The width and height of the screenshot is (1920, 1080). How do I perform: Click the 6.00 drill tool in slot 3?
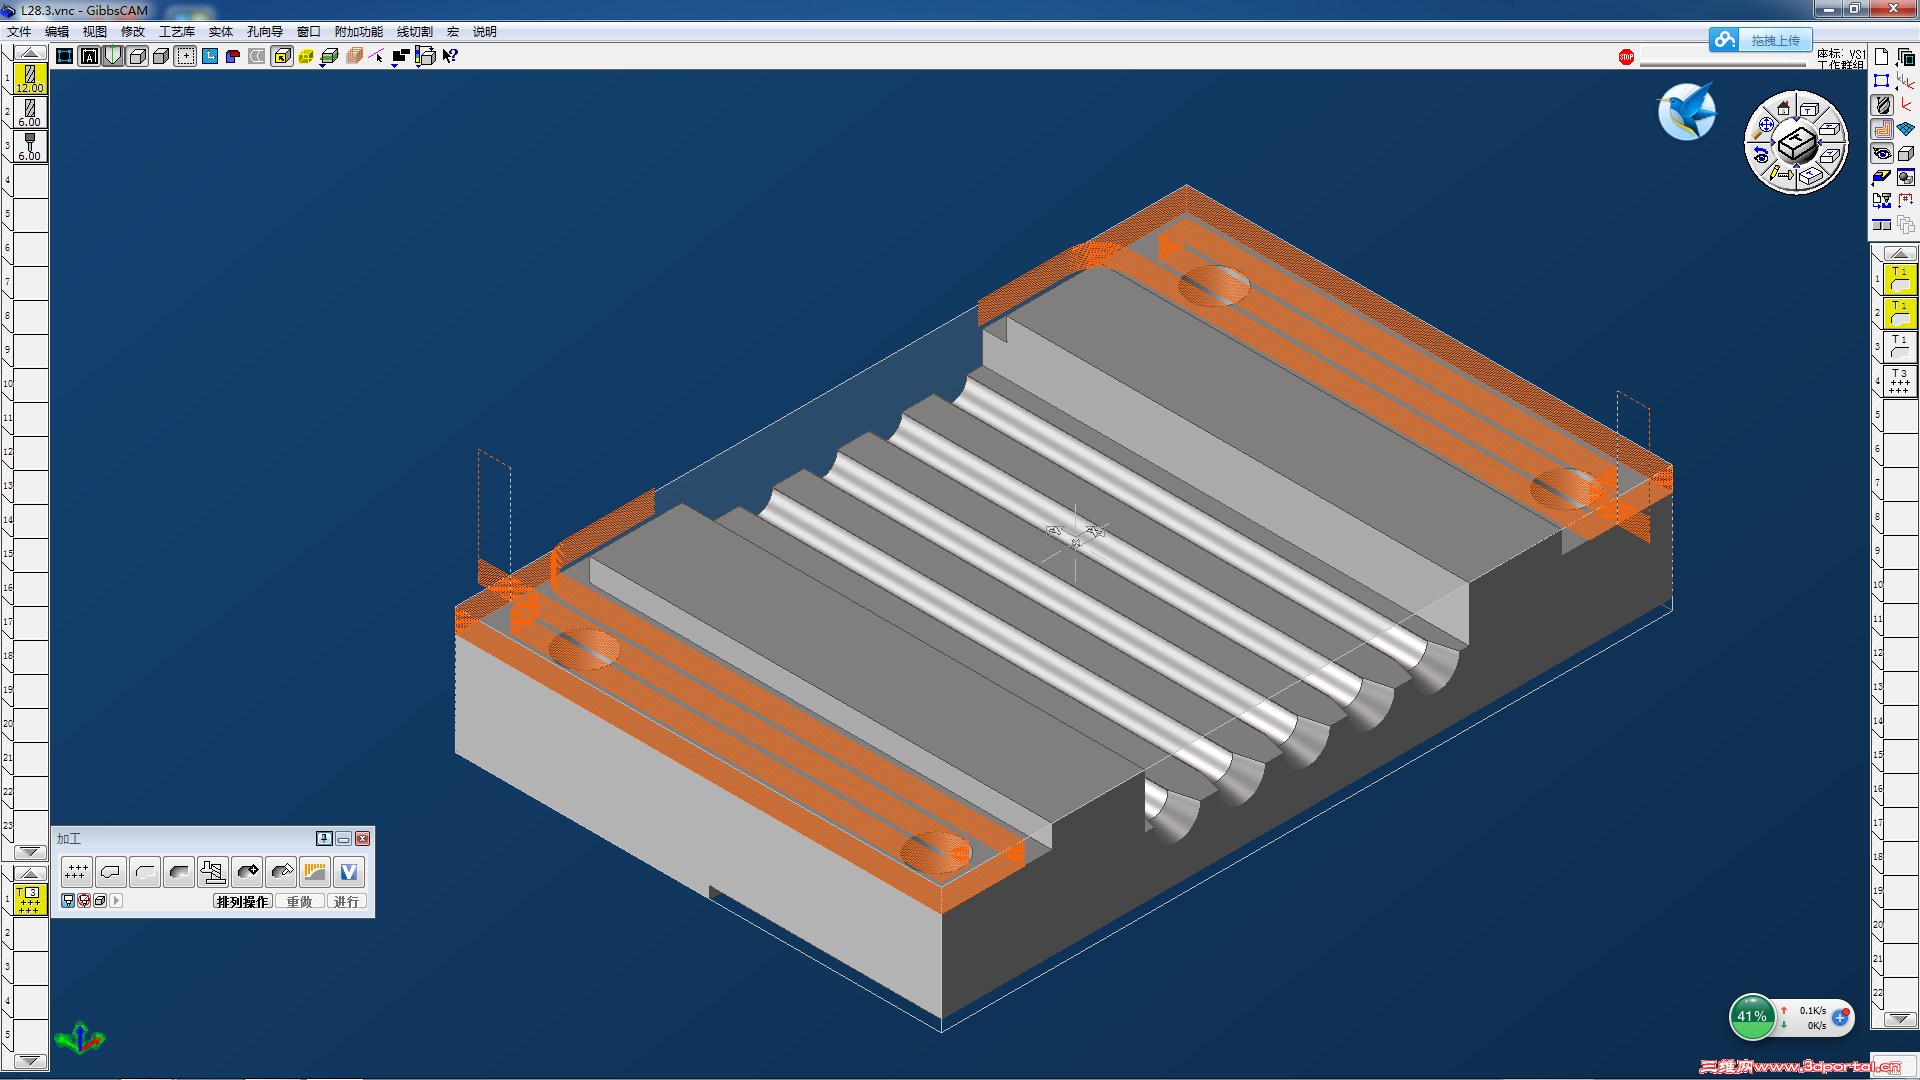(x=30, y=146)
